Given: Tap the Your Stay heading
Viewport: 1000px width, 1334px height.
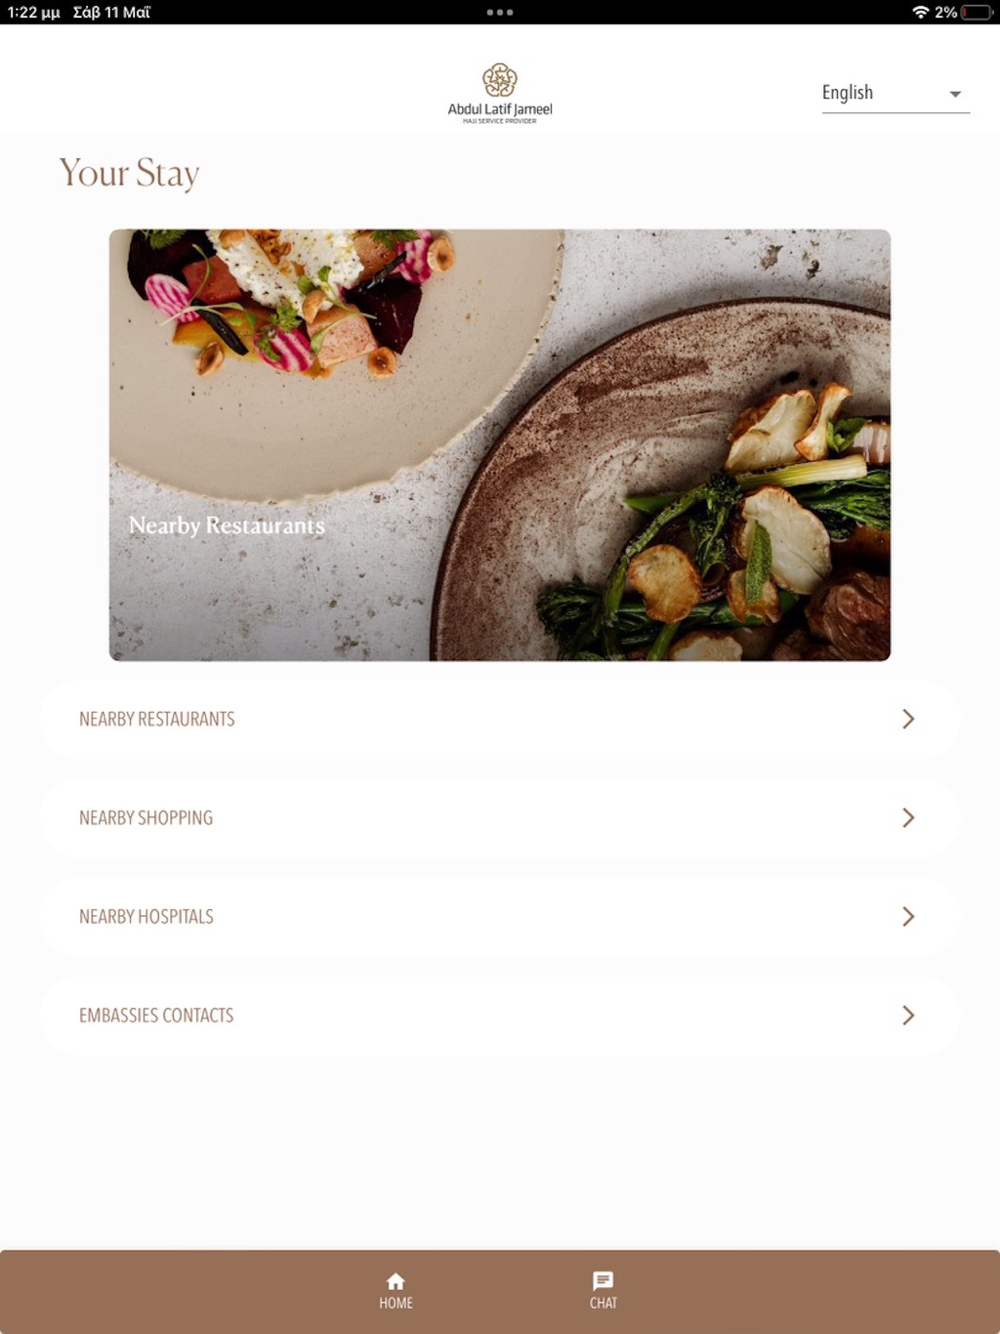Looking at the screenshot, I should pos(129,173).
